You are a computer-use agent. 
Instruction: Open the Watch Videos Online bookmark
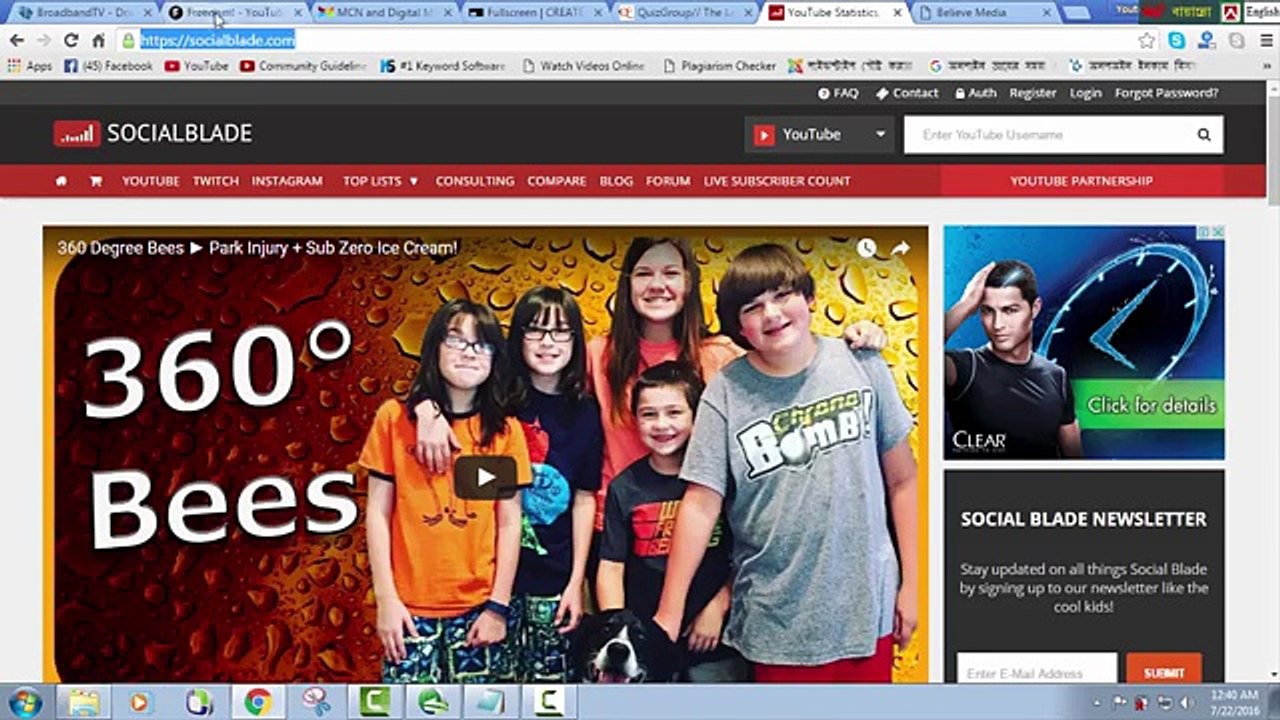pyautogui.click(x=583, y=66)
